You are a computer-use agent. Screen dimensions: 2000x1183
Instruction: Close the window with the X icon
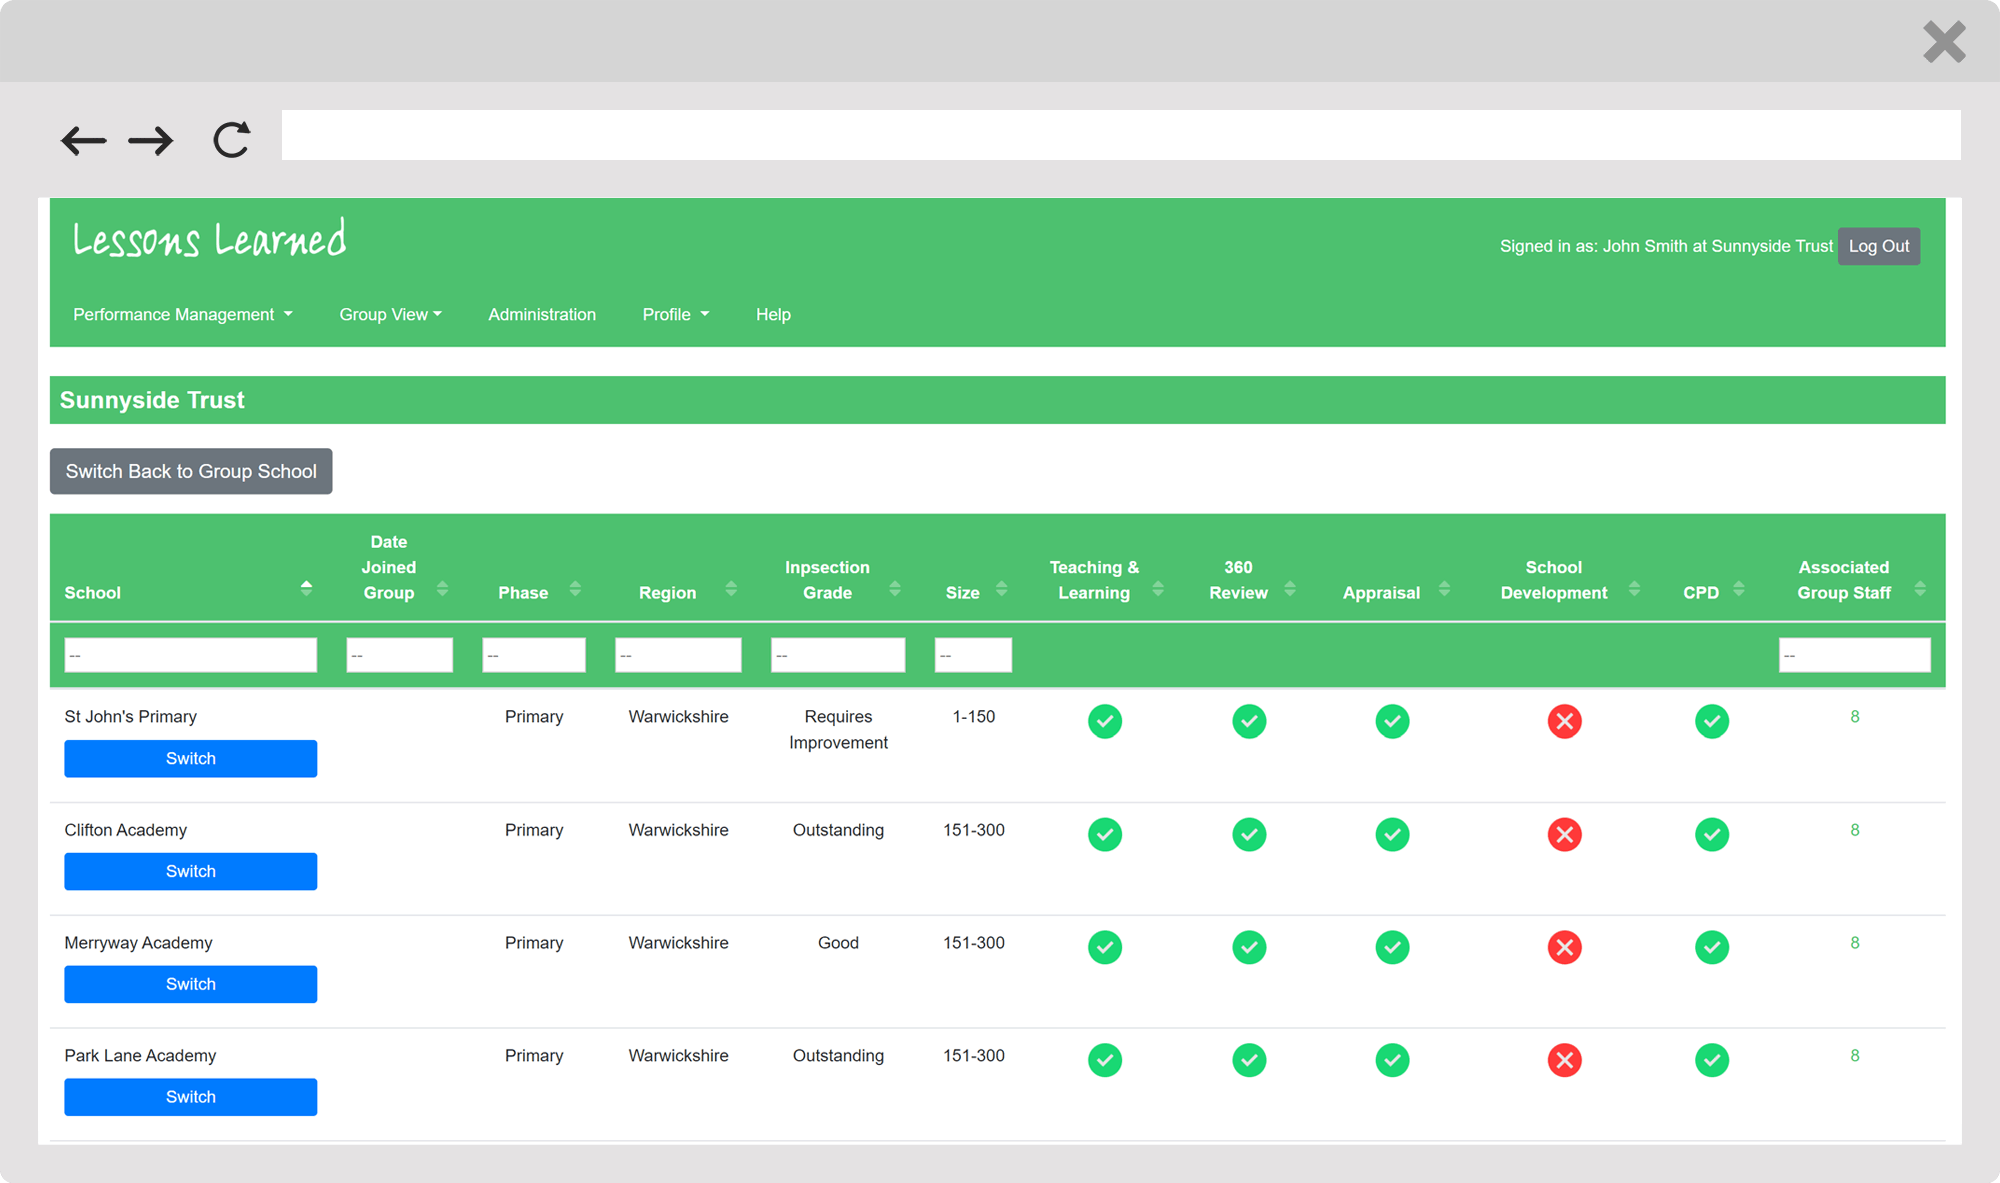point(1944,42)
